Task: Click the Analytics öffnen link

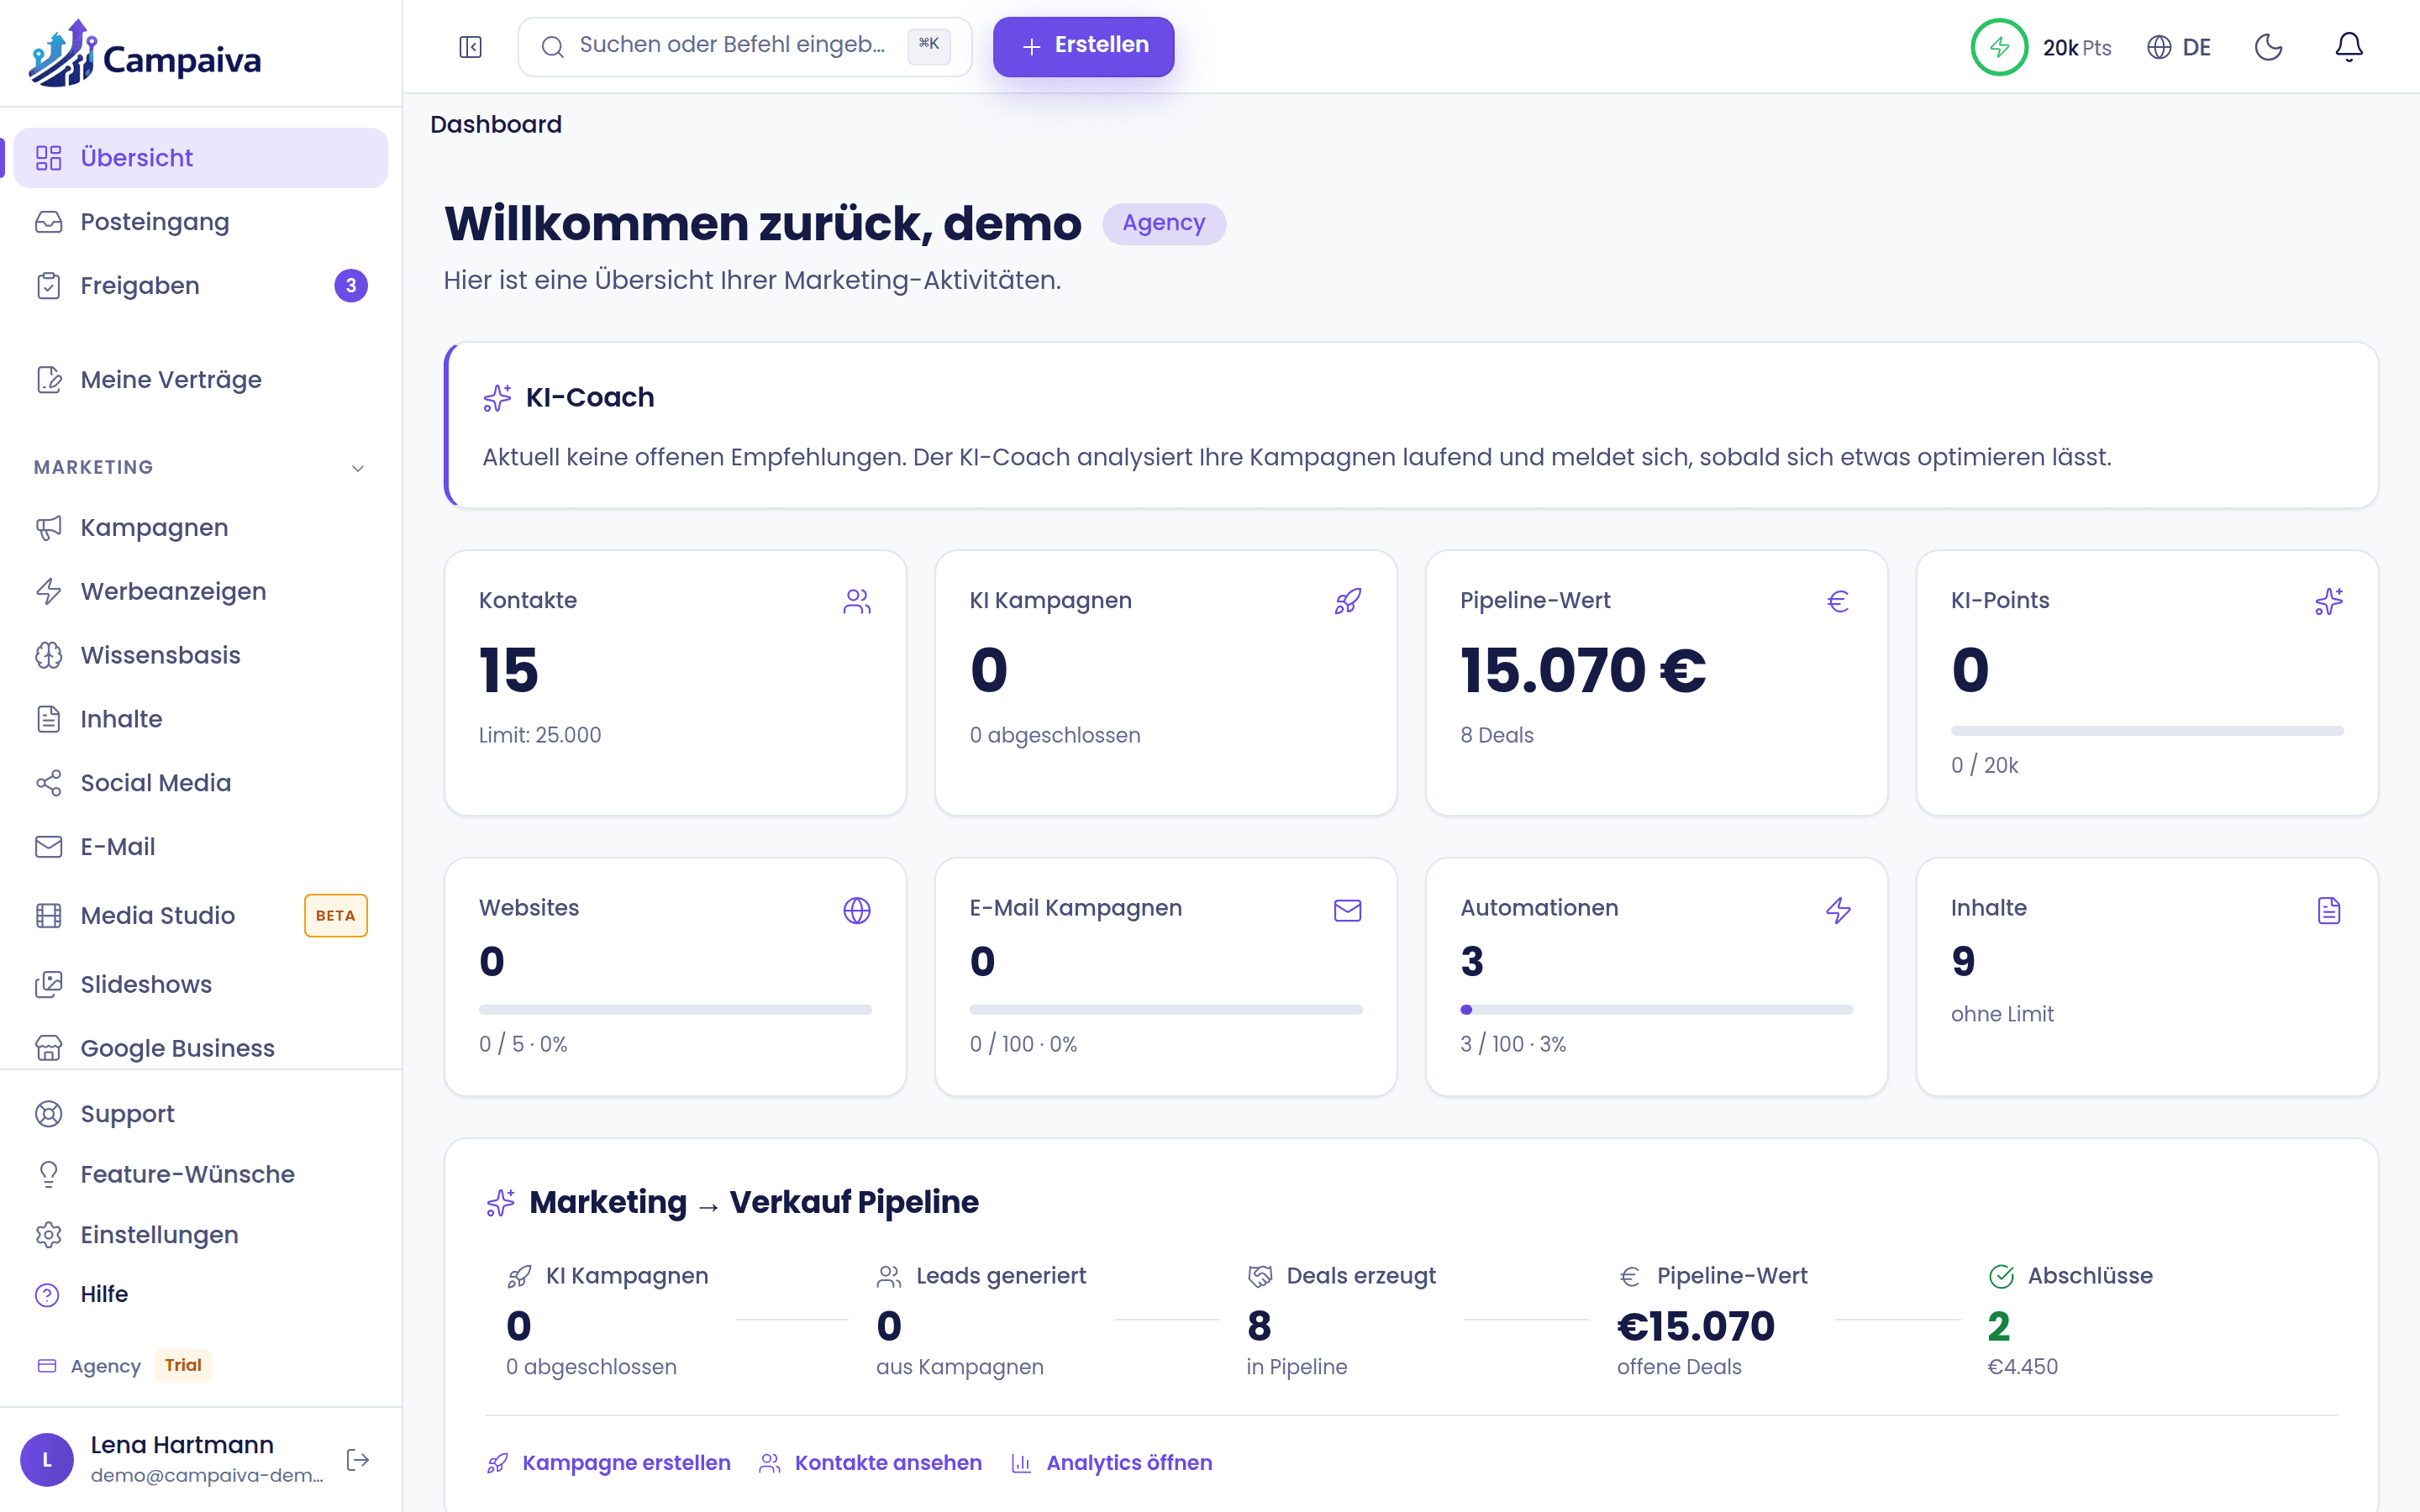Action: coord(1112,1463)
